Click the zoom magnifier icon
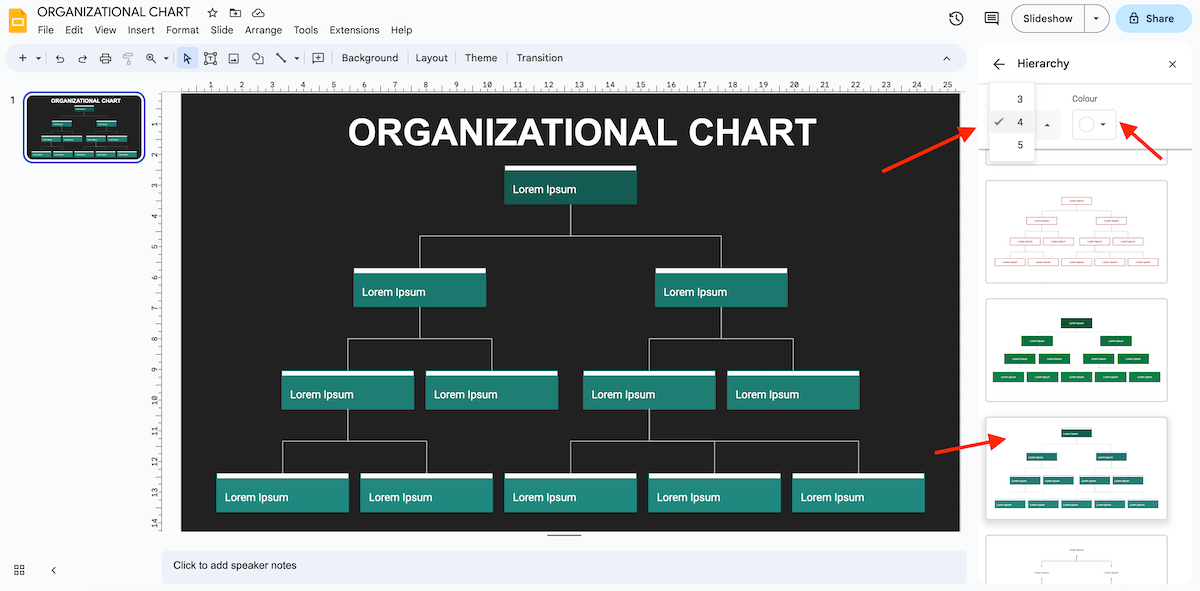The height and width of the screenshot is (591, 1200). click(x=152, y=58)
